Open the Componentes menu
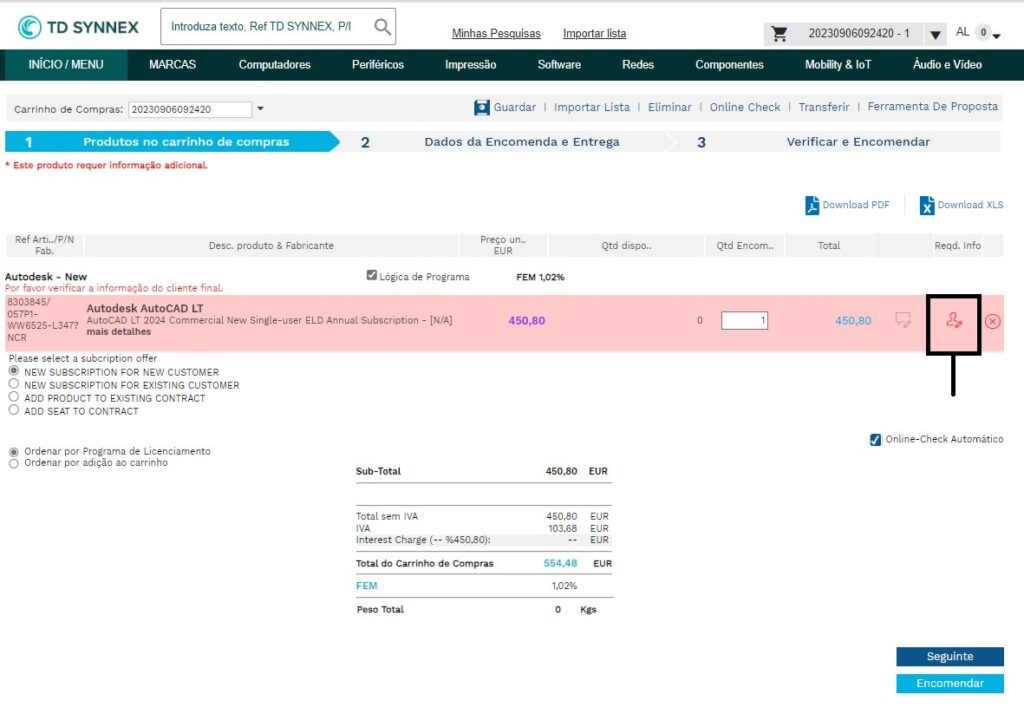 729,65
